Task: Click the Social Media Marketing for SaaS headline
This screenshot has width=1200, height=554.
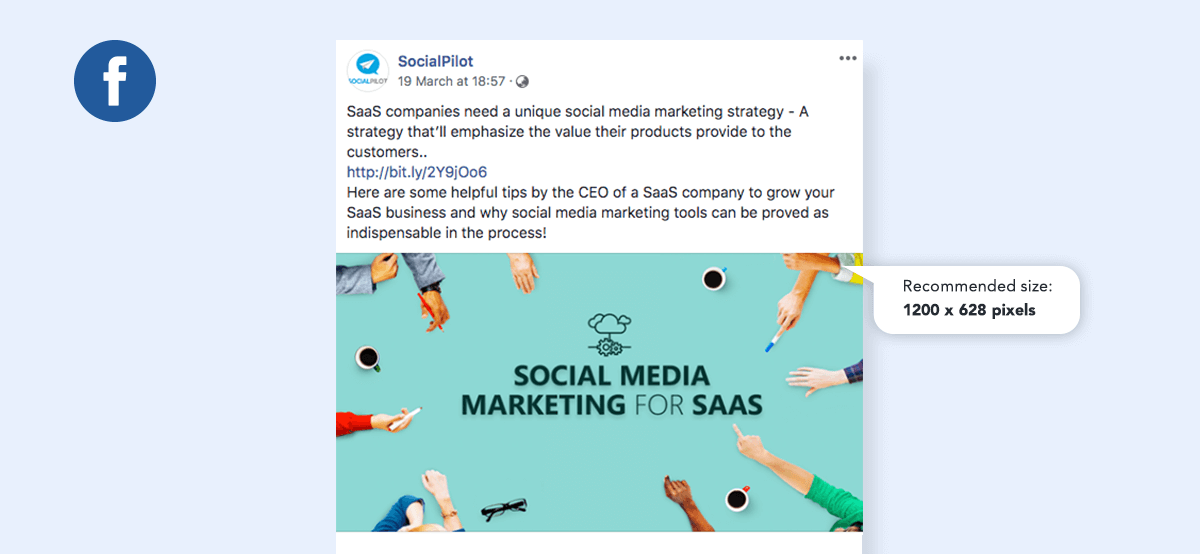Action: (x=611, y=391)
